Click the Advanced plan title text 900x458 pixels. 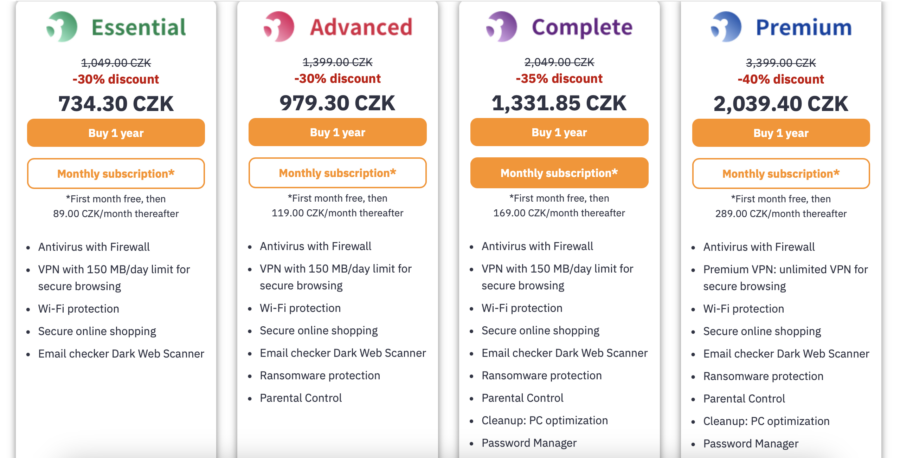coord(361,27)
